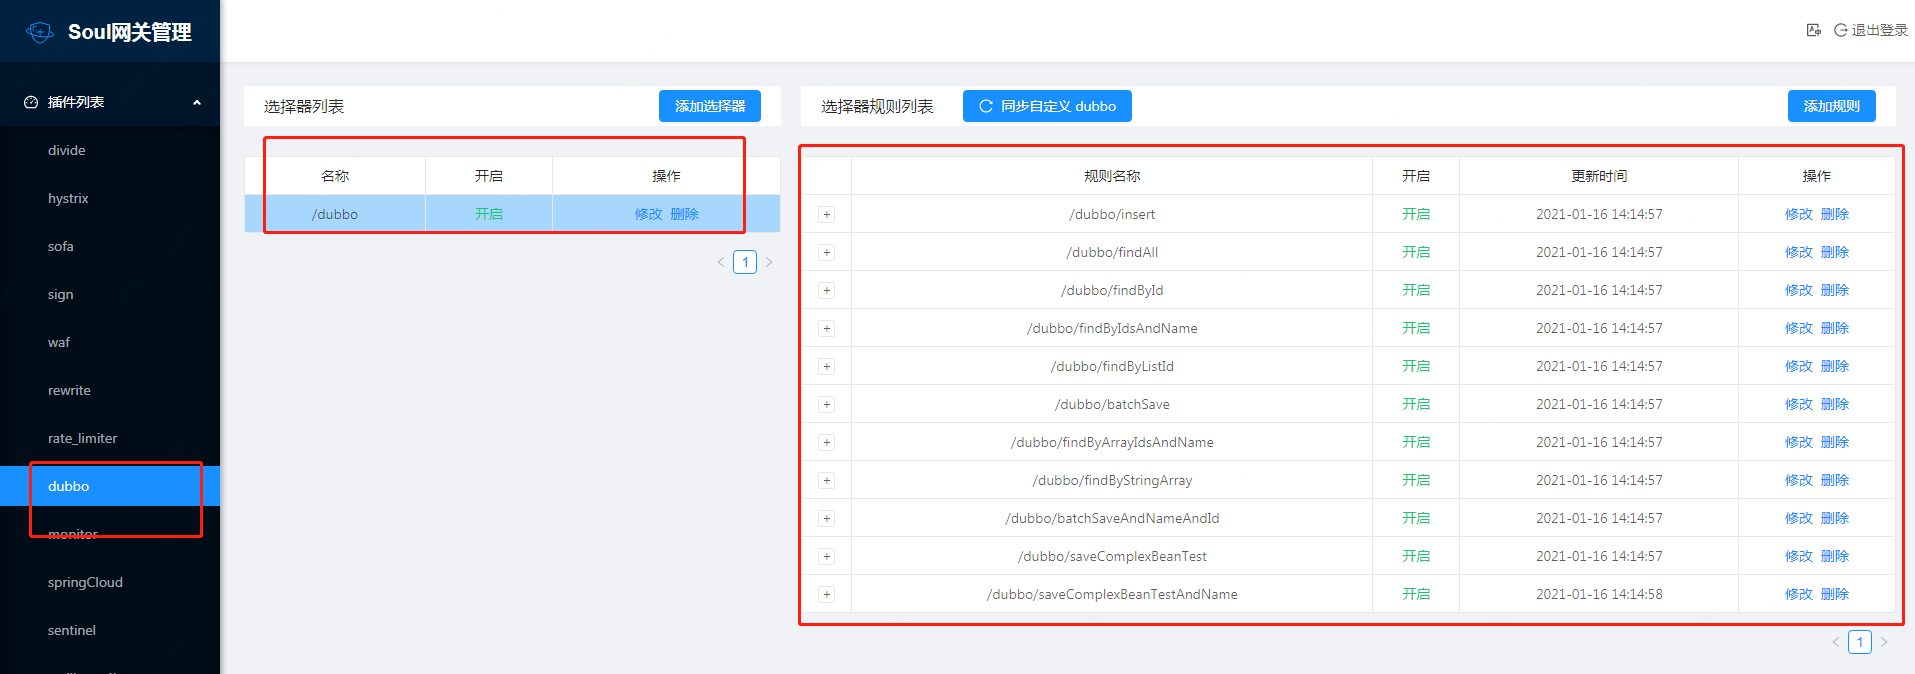Screen dimensions: 1915x674
Task: Expand the /dubbo/batchSave rule row
Action: click(827, 404)
